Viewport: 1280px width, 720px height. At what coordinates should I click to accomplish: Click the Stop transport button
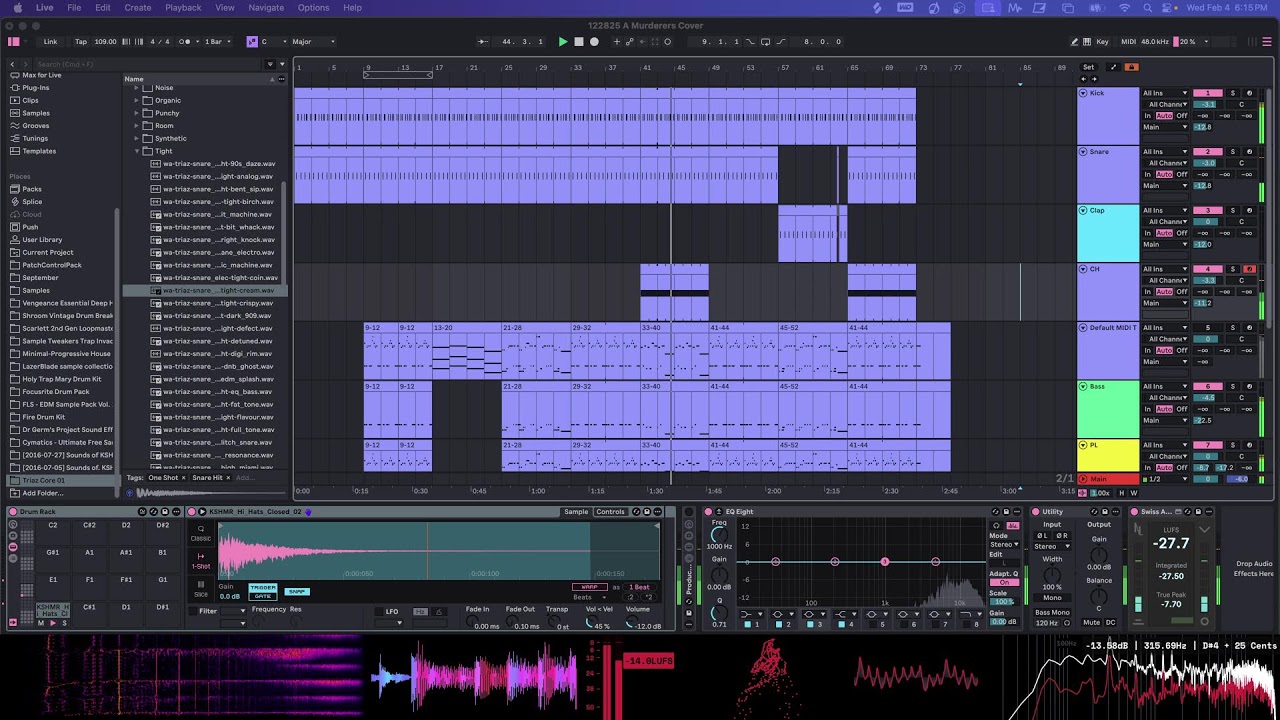578,42
